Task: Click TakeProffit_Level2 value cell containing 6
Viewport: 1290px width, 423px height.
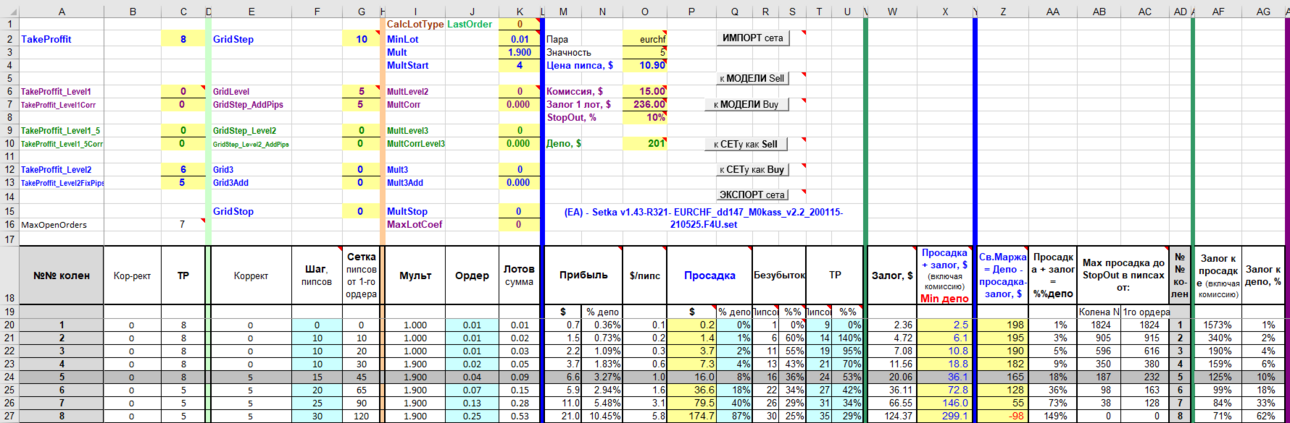Action: pyautogui.click(x=183, y=170)
